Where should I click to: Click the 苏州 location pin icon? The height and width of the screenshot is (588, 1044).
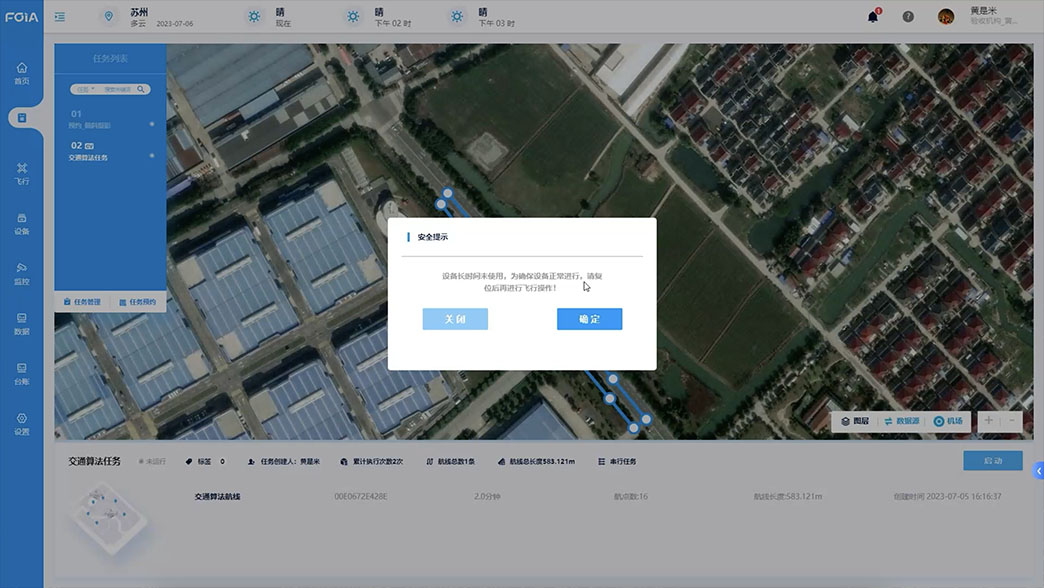click(109, 16)
